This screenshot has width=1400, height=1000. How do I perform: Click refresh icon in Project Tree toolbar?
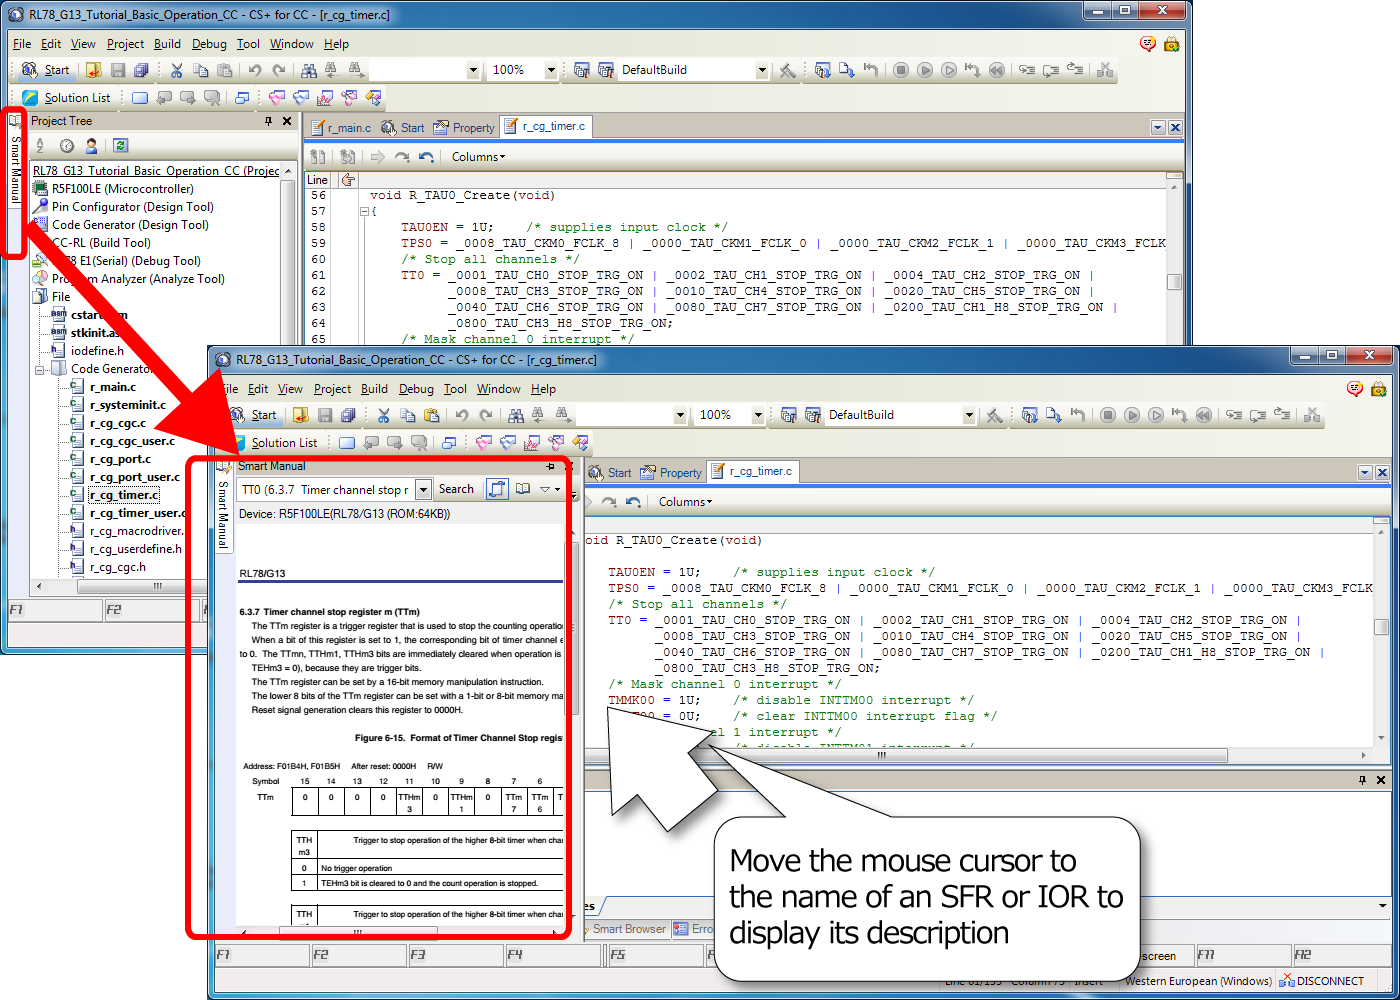(x=120, y=146)
